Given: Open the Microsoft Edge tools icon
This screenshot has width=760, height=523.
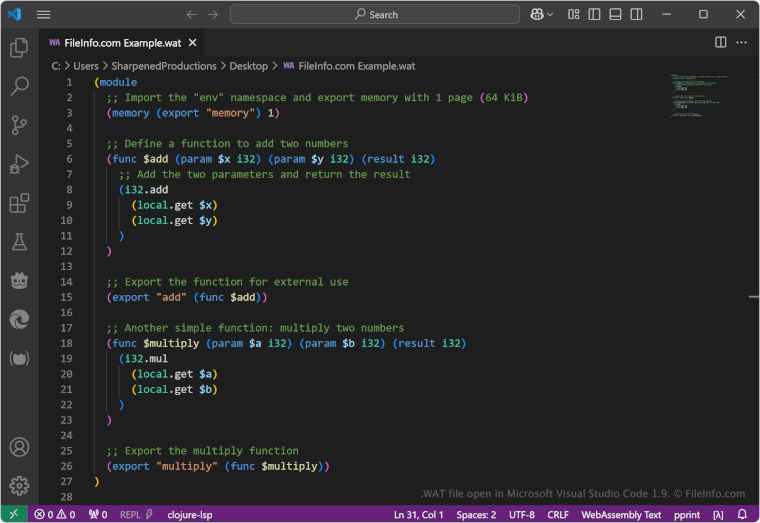Looking at the screenshot, I should coord(19,319).
